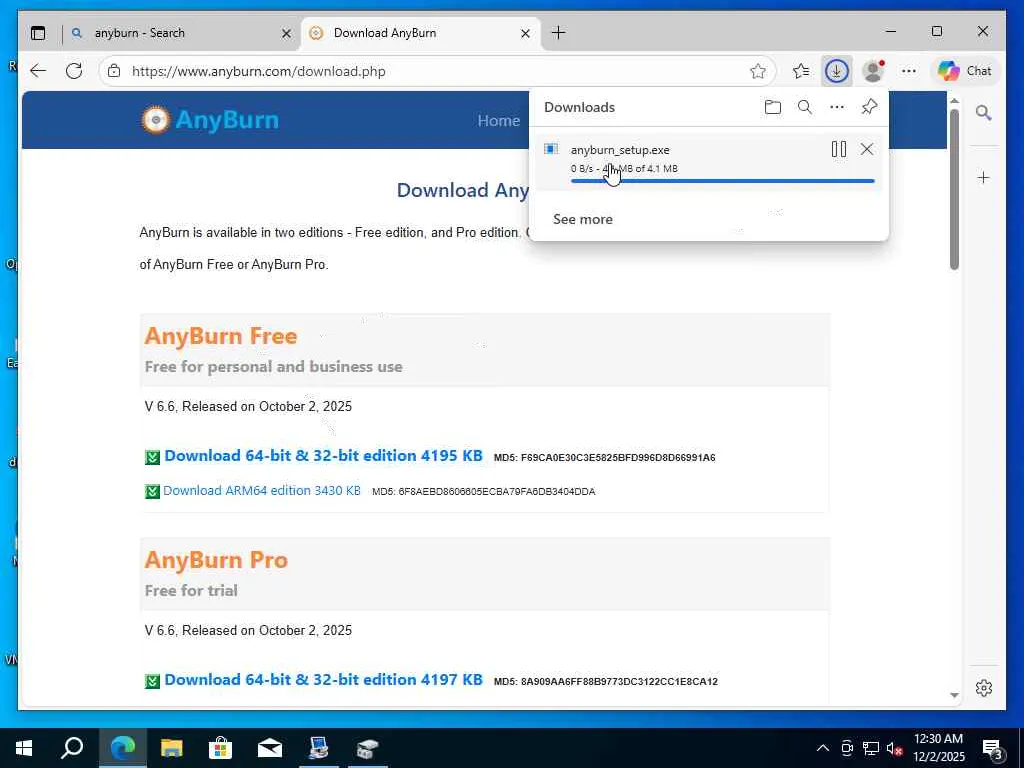Open the Home navigation link
This screenshot has height=768, width=1024.
click(x=498, y=121)
